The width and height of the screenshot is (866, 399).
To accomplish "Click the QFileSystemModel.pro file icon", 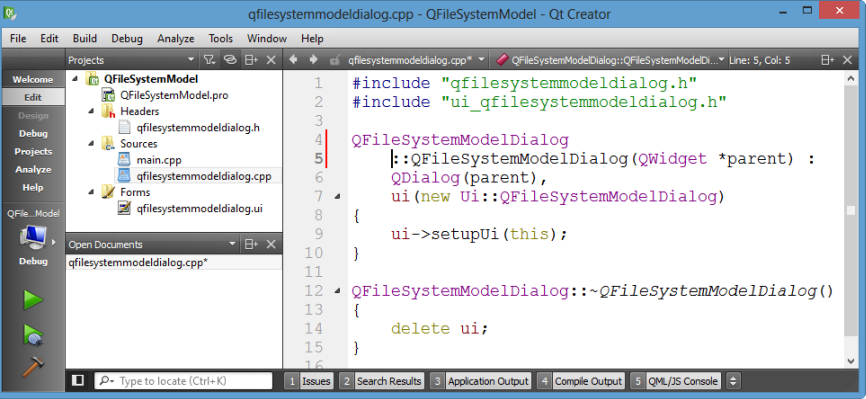I will [x=109, y=95].
